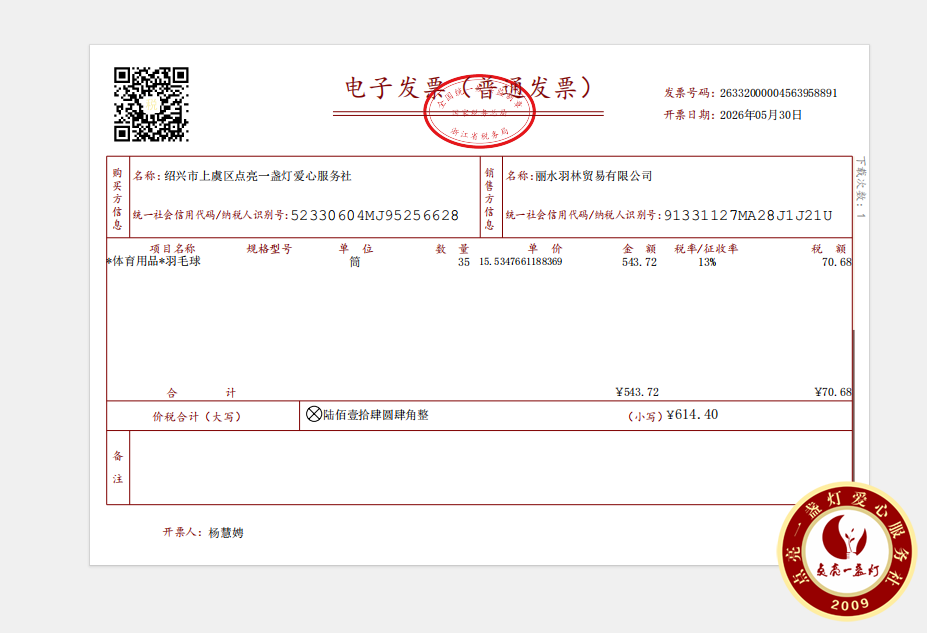Select the issue date 2026年05月30日
This screenshot has height=633, width=927.
760,115
